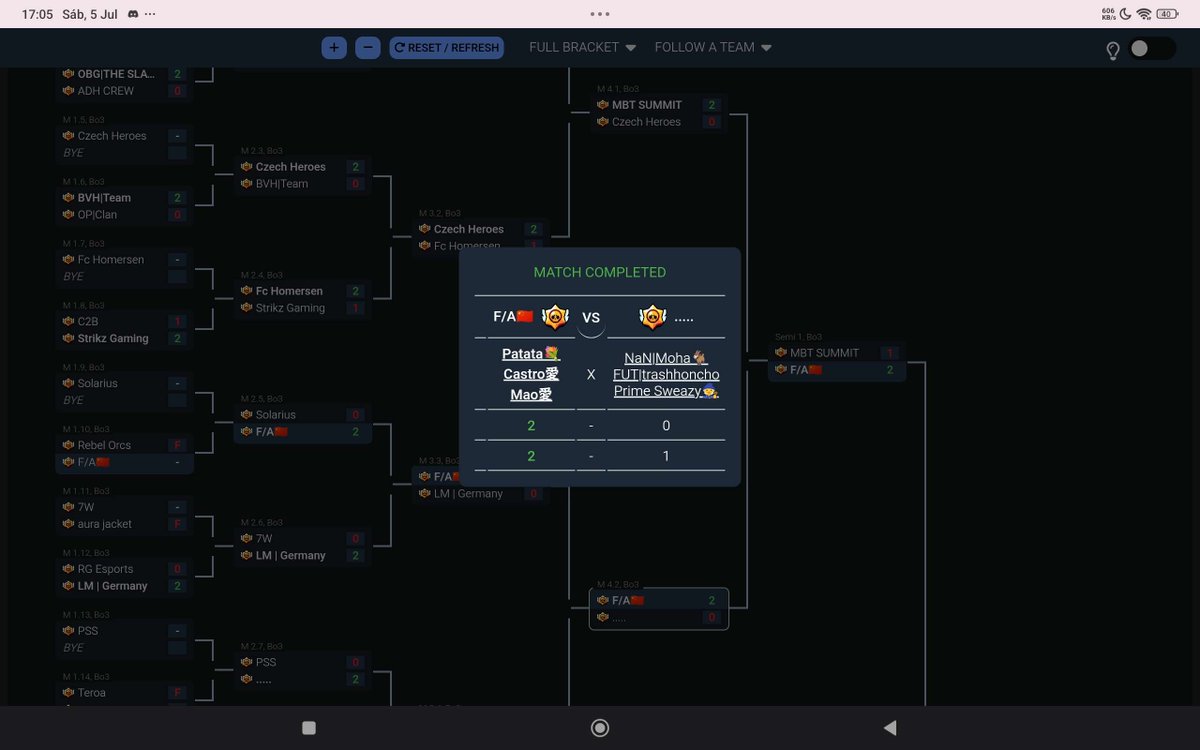Click player link FUT|trashhoncho

click(666, 374)
